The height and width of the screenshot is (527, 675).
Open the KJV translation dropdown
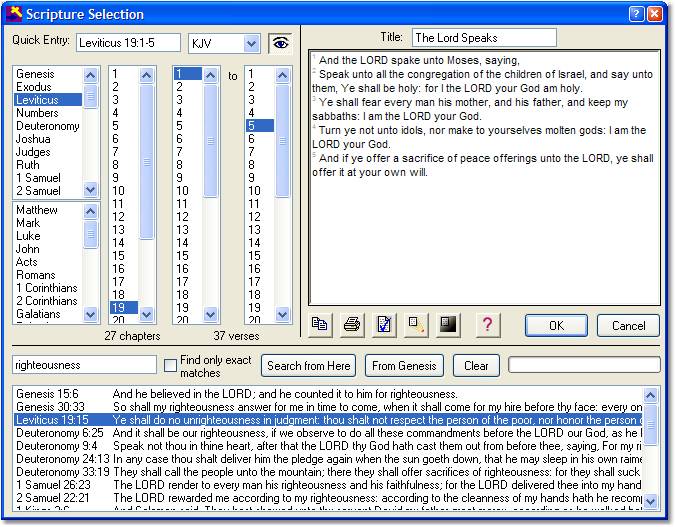coord(251,43)
